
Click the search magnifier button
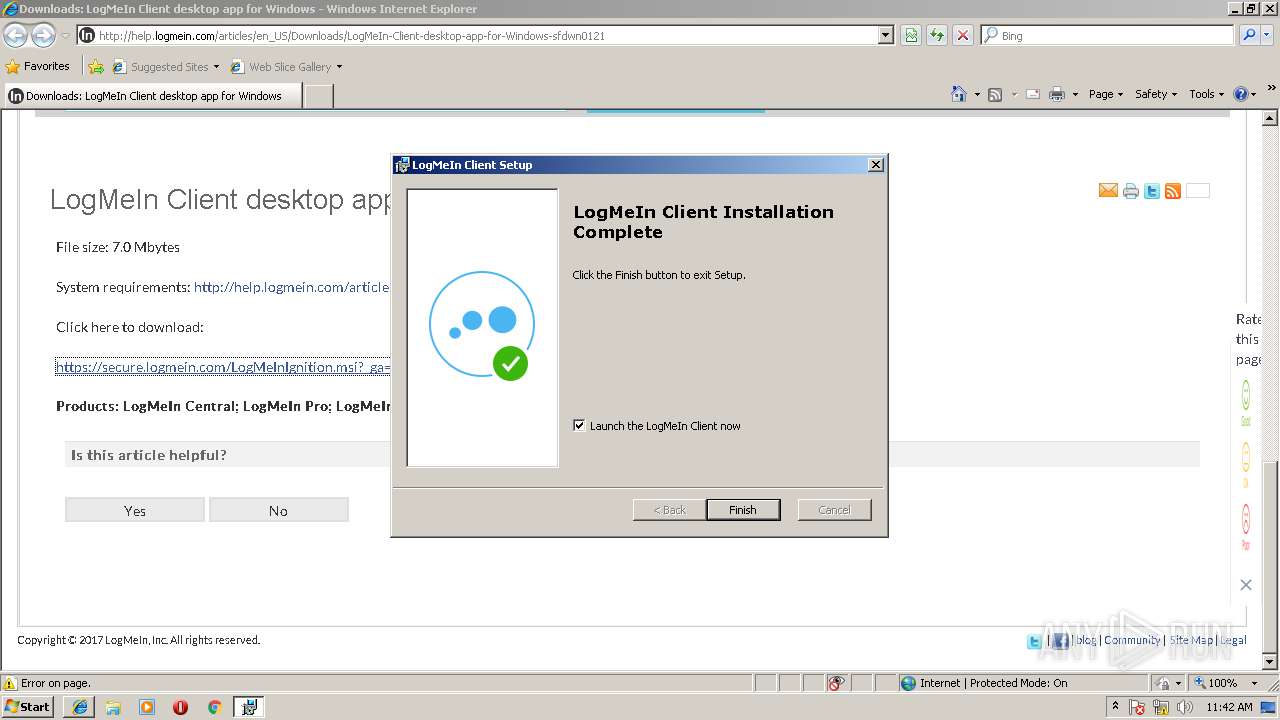click(1248, 35)
